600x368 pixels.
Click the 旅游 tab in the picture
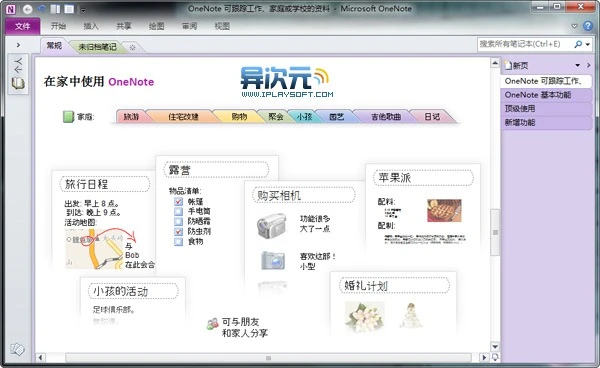coord(131,116)
